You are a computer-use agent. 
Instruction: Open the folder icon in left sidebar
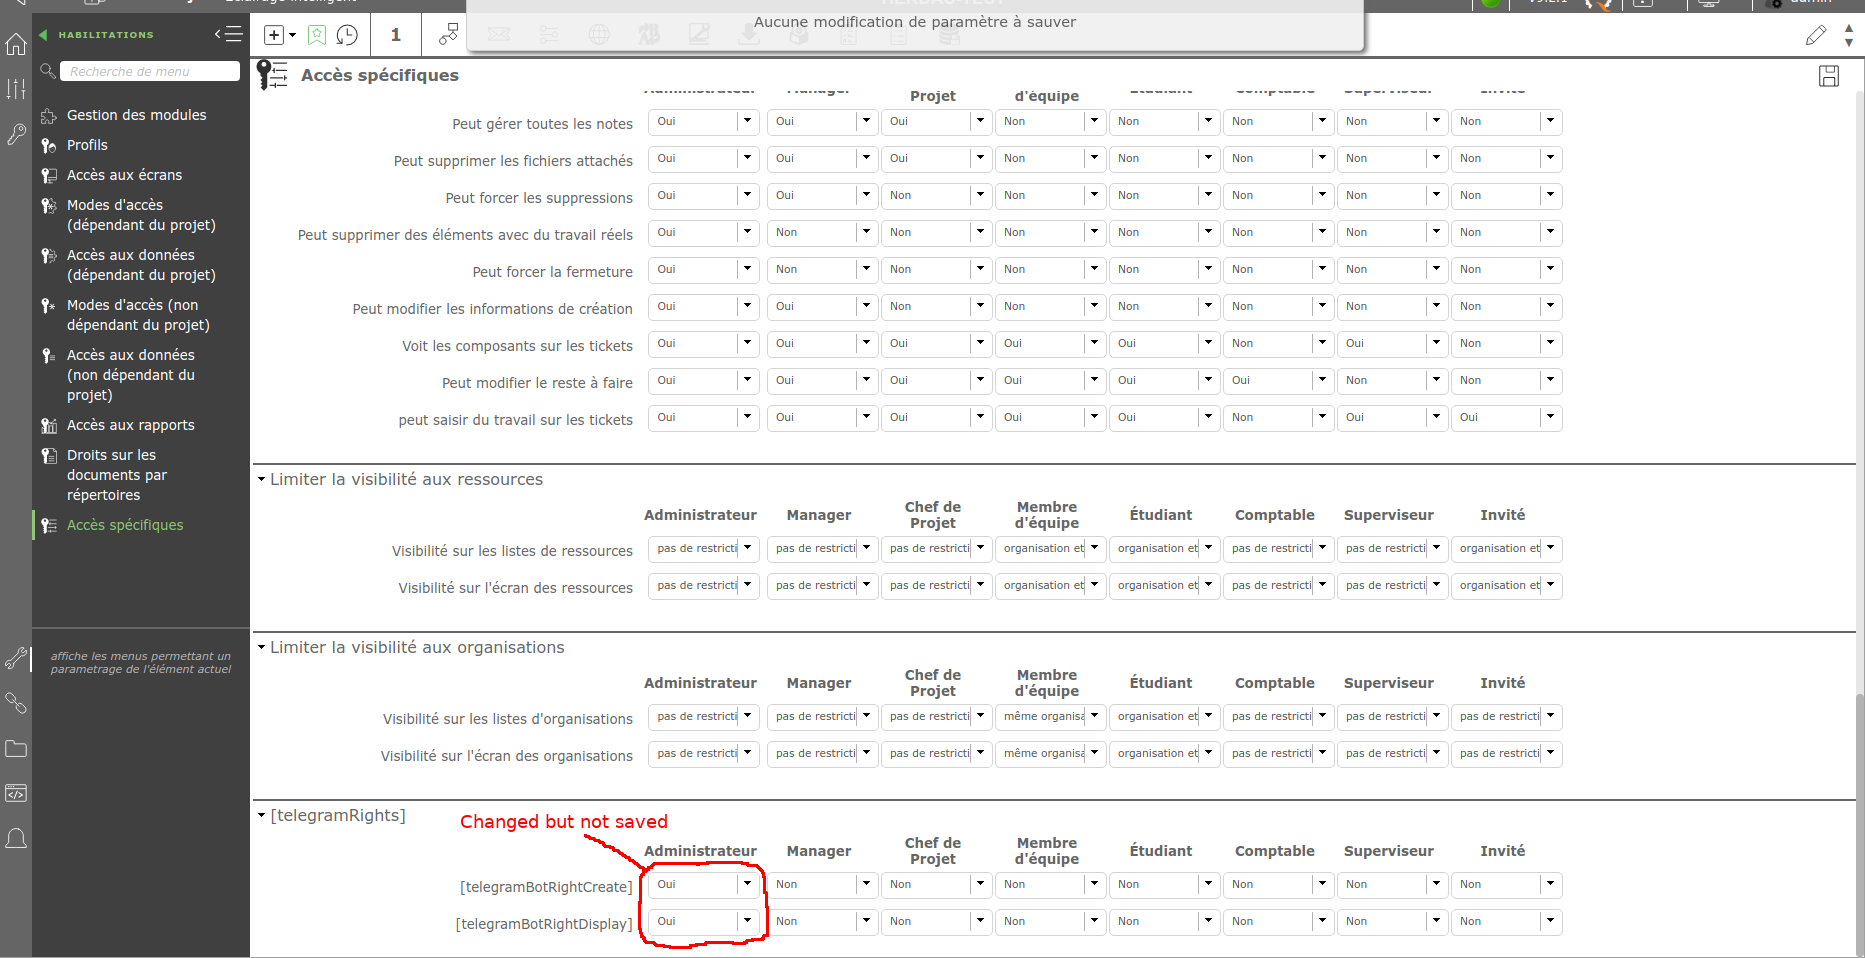point(16,749)
